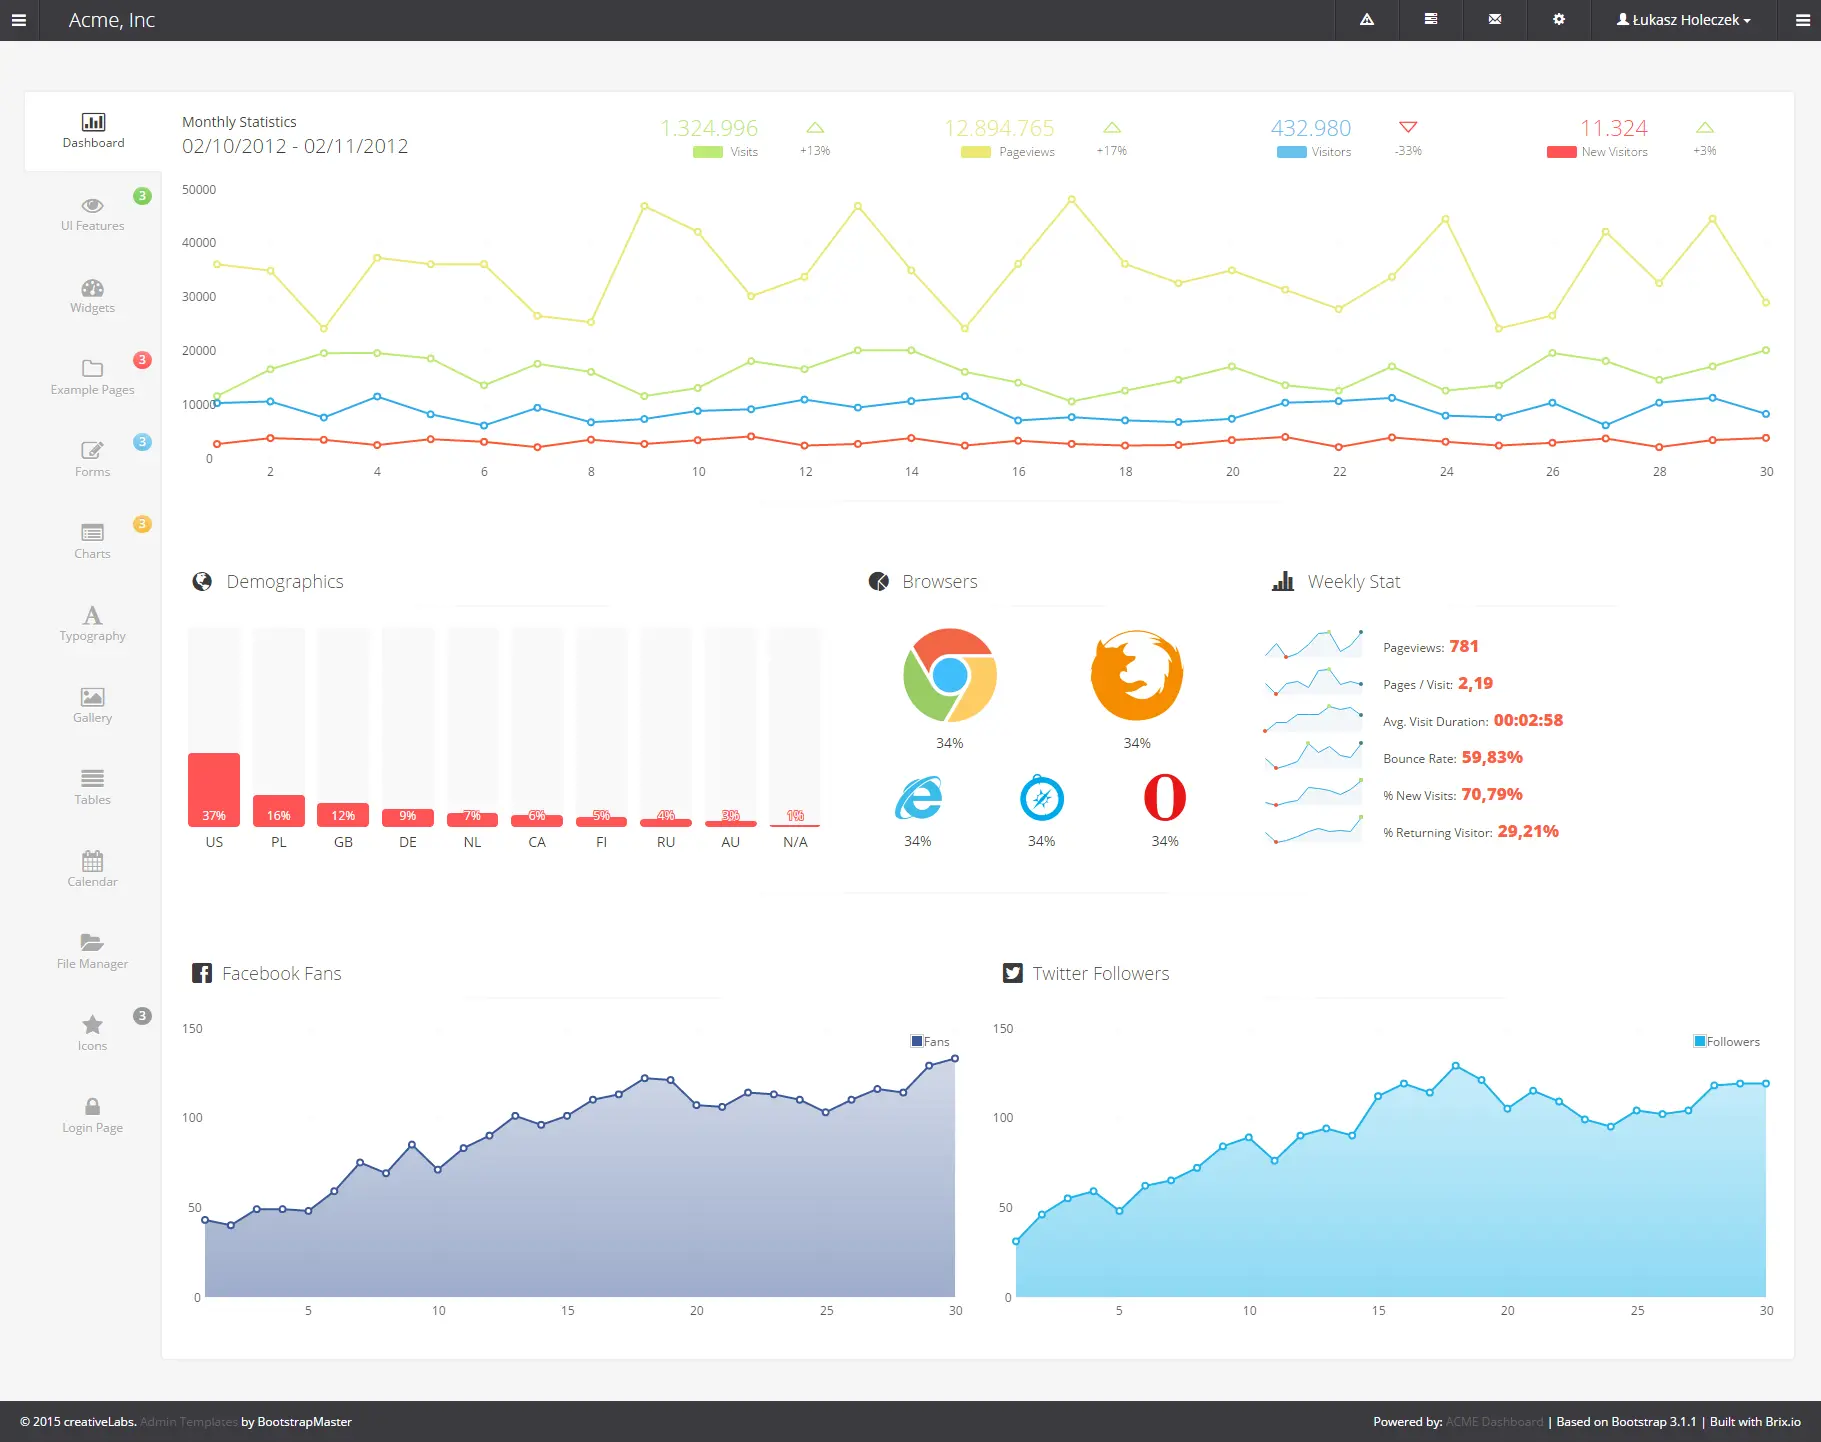Viewport: 1821px width, 1442px height.
Task: Click the settings gear icon in header
Action: point(1558,20)
